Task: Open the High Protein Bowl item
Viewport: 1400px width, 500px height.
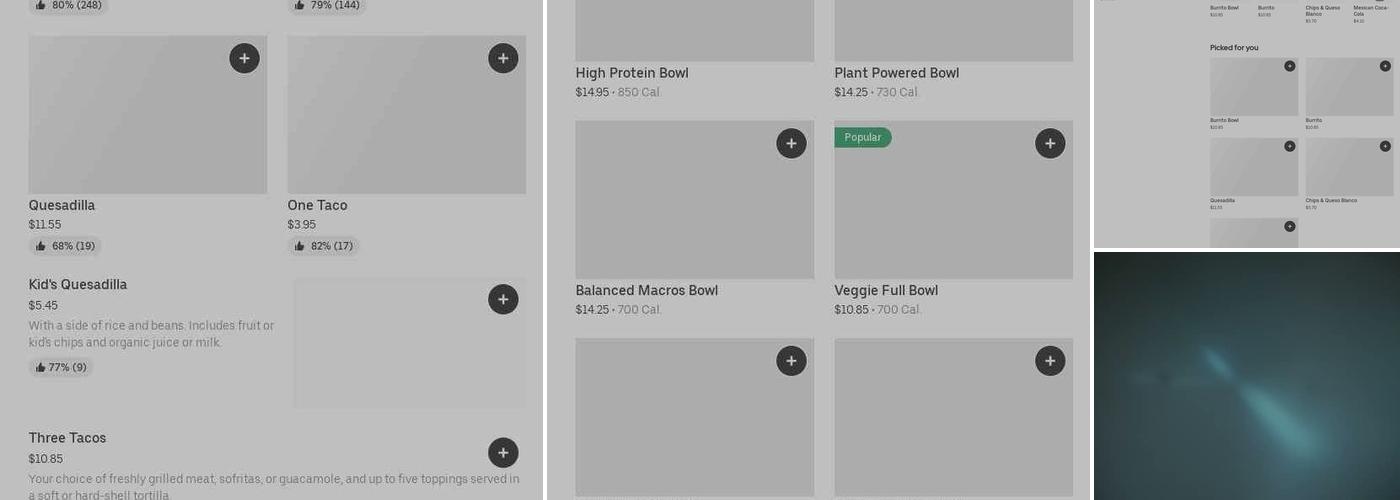Action: click(631, 73)
